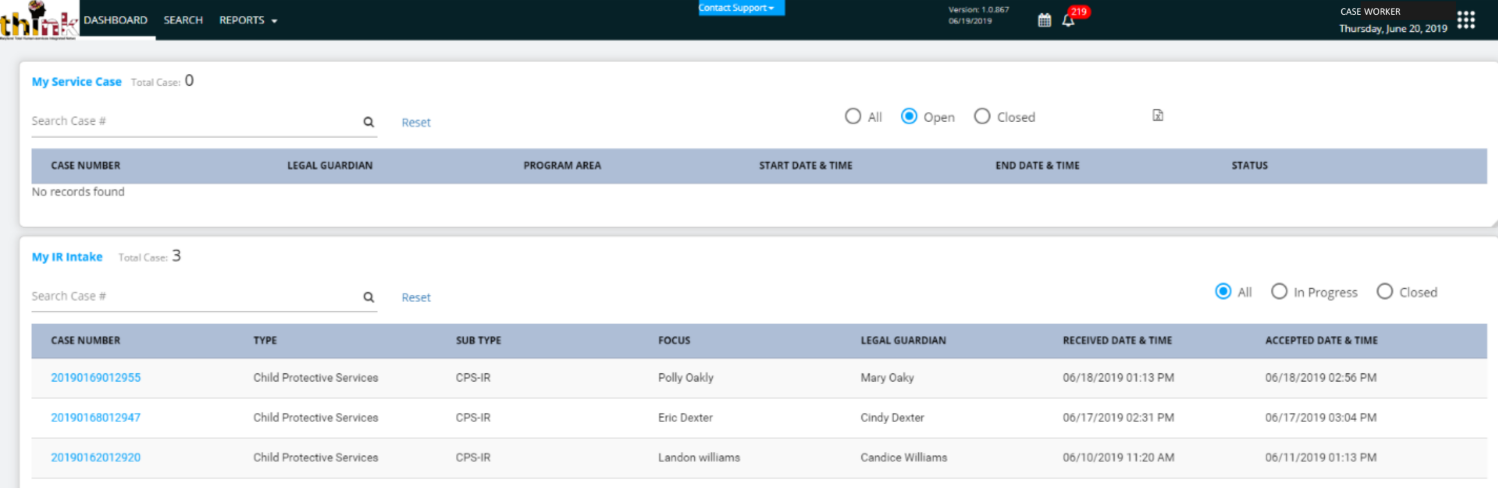
Task: Open the Search menu item
Action: [x=183, y=20]
